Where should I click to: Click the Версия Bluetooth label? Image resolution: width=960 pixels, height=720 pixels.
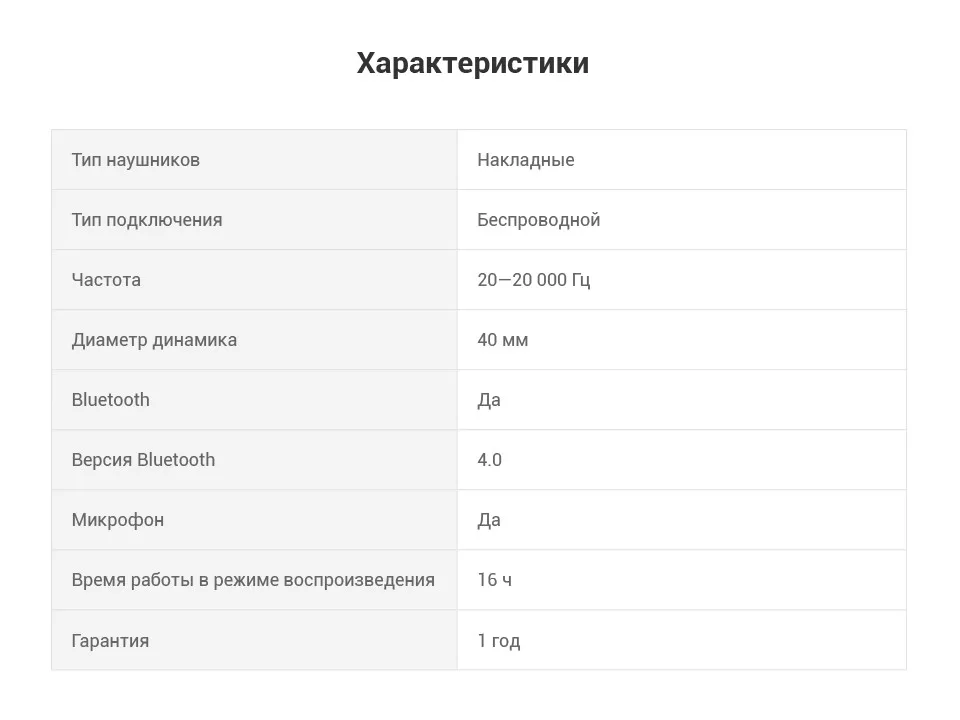[143, 460]
